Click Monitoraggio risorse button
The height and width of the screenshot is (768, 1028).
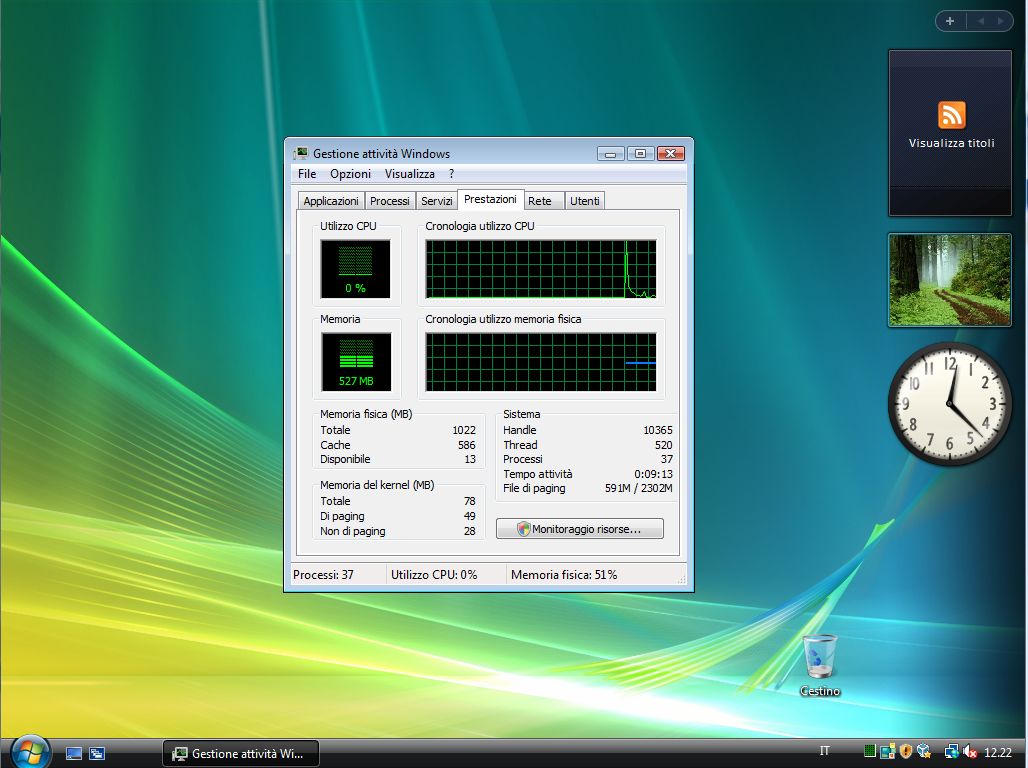click(x=580, y=529)
